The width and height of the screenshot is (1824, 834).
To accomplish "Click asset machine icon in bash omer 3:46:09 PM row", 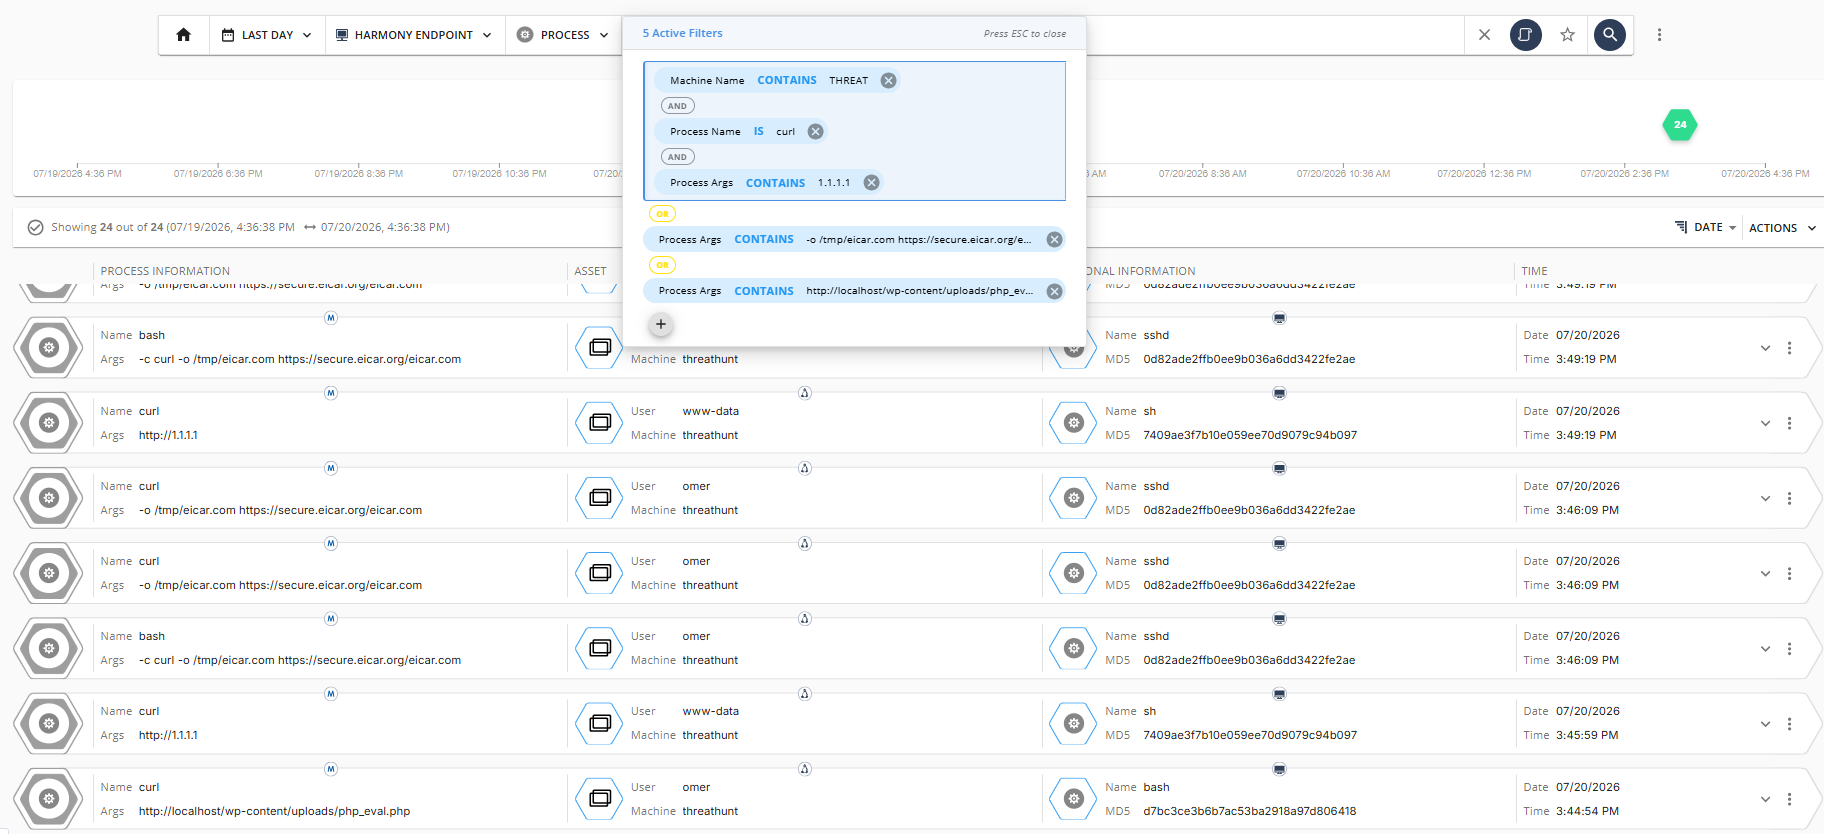I will [600, 648].
